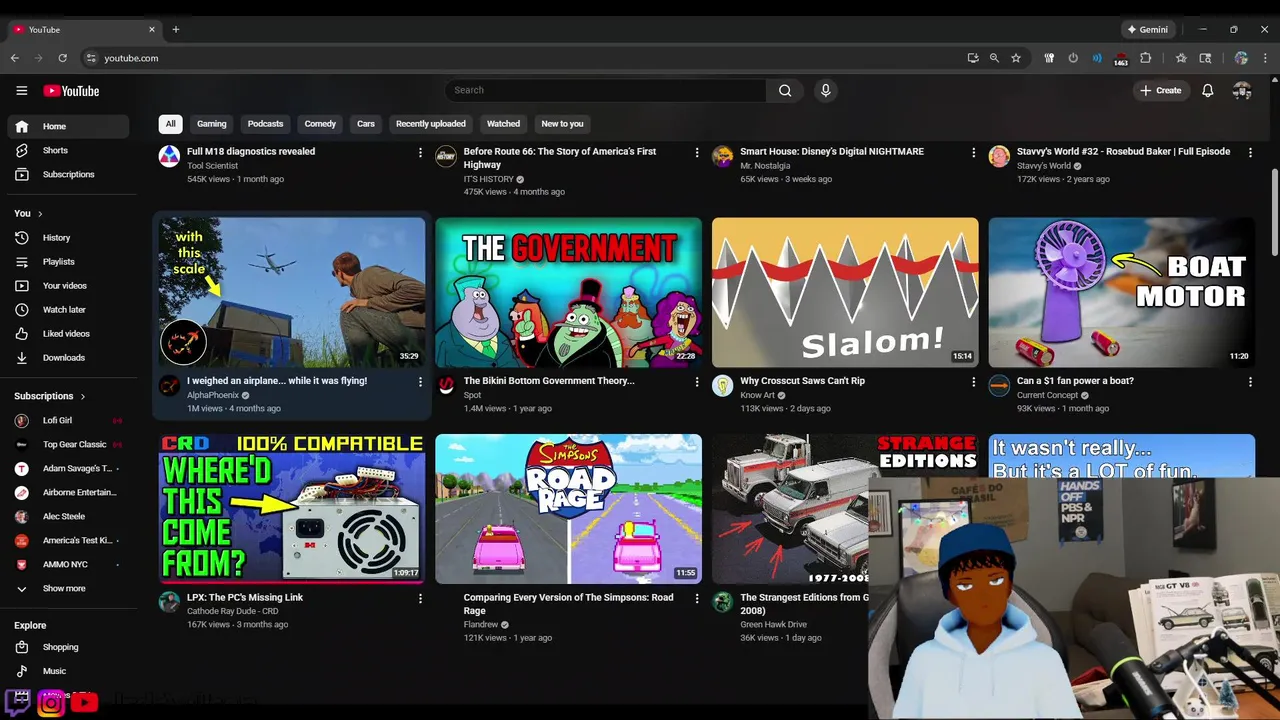The width and height of the screenshot is (1280, 720).
Task: Click the YouTube logo
Action: 71,91
